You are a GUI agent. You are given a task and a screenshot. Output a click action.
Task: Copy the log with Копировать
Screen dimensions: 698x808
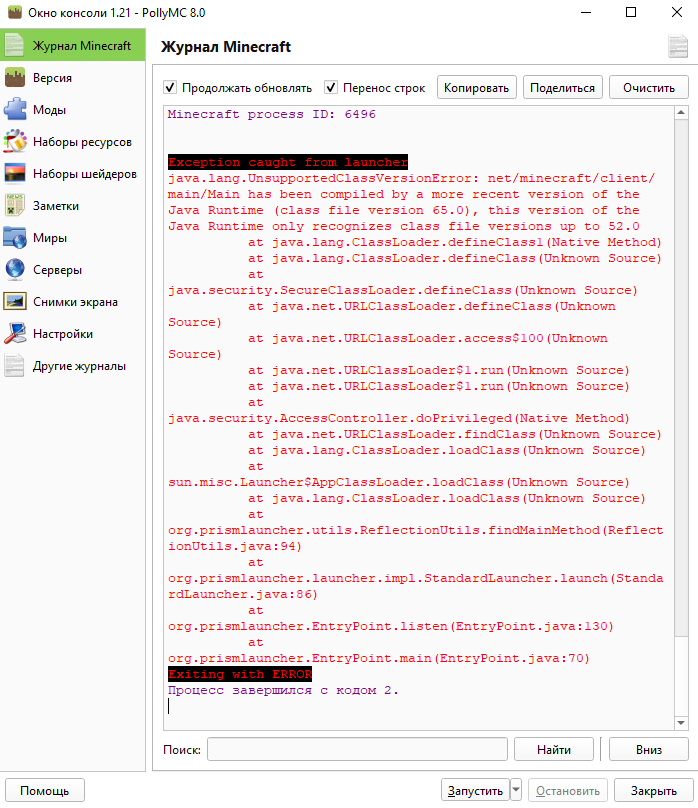476,88
